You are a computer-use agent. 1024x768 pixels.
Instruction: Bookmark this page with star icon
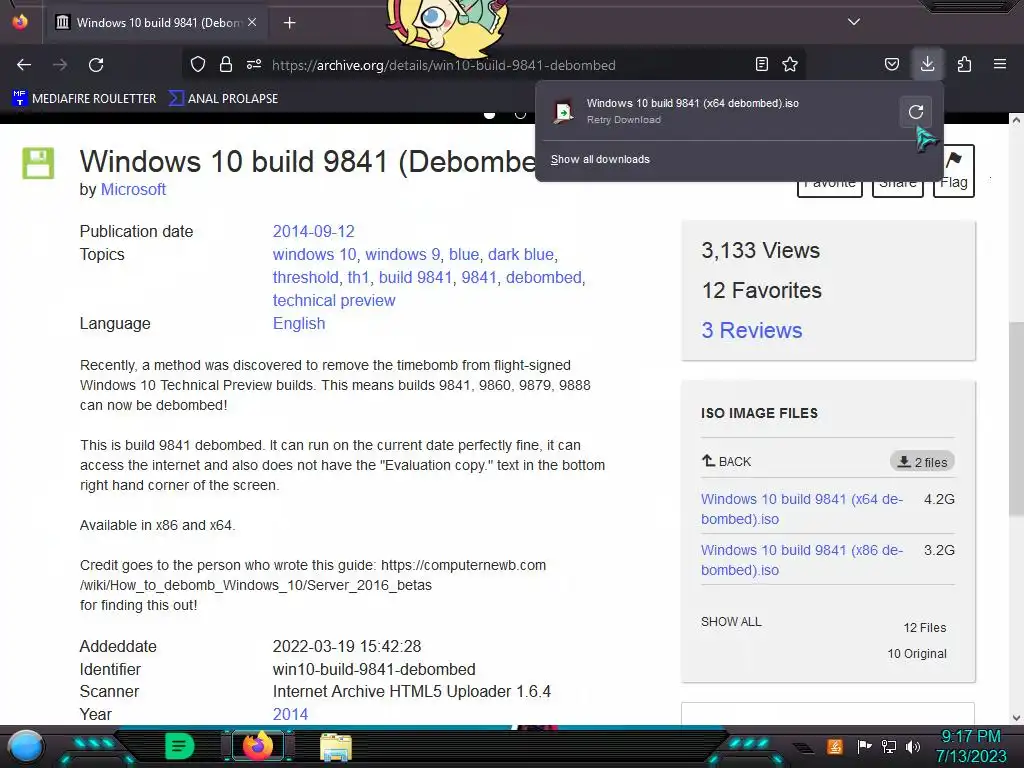790,65
